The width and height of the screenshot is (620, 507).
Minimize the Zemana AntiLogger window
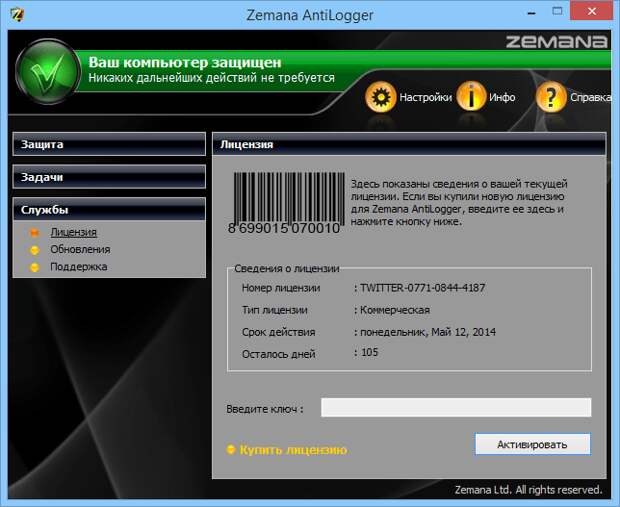click(x=531, y=13)
